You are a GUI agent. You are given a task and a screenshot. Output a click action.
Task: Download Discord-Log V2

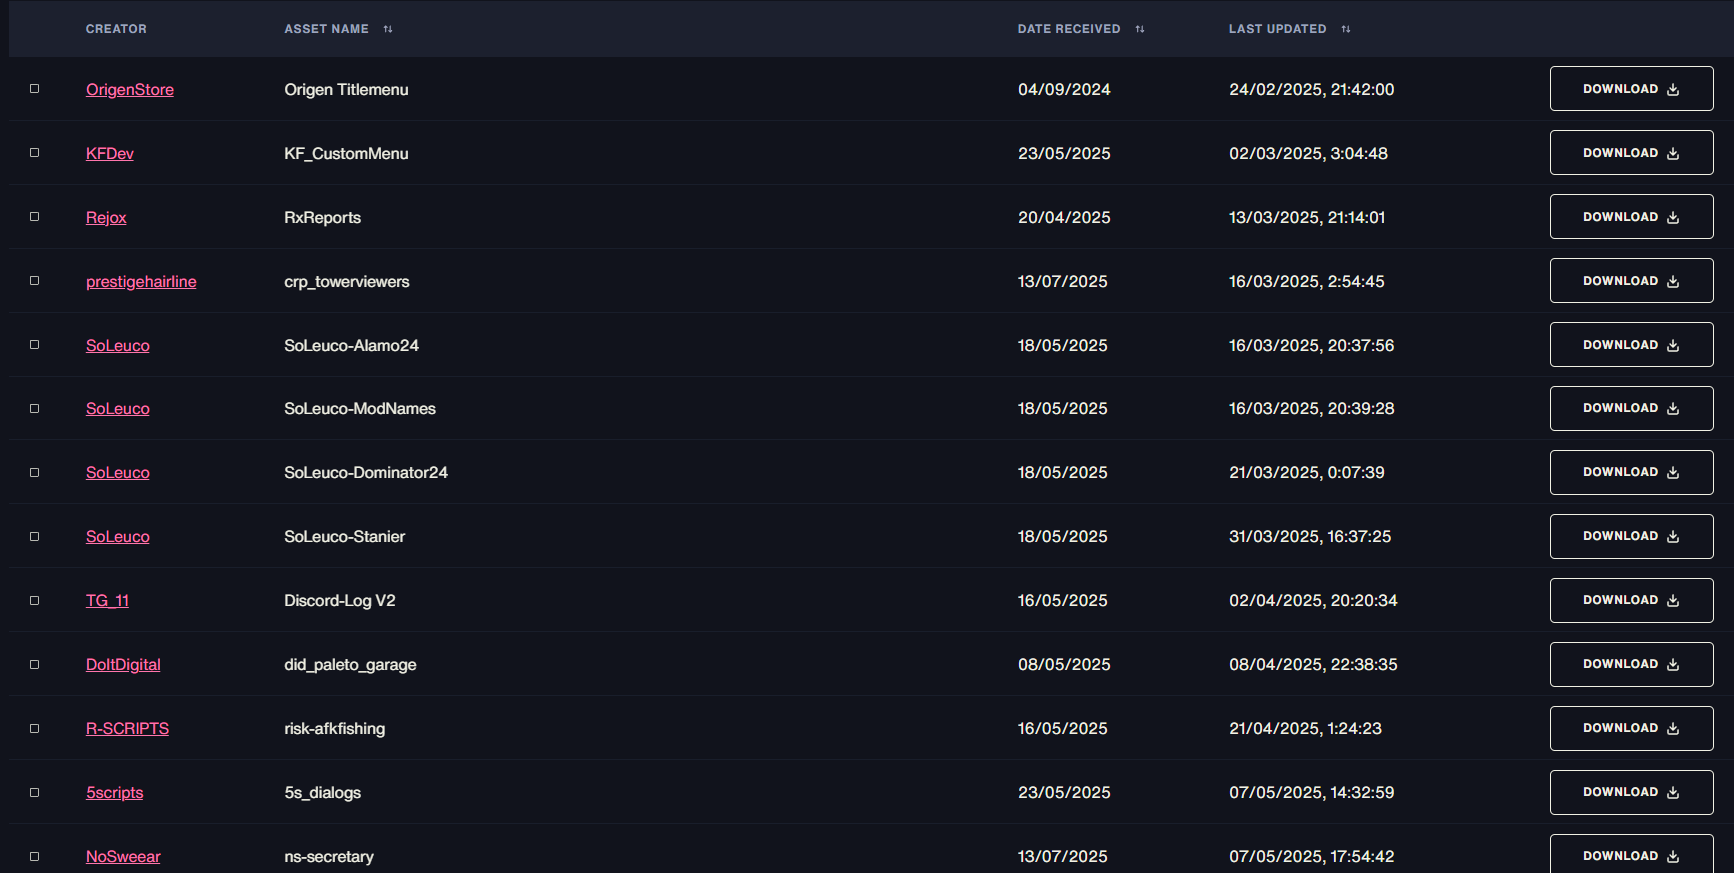point(1631,600)
